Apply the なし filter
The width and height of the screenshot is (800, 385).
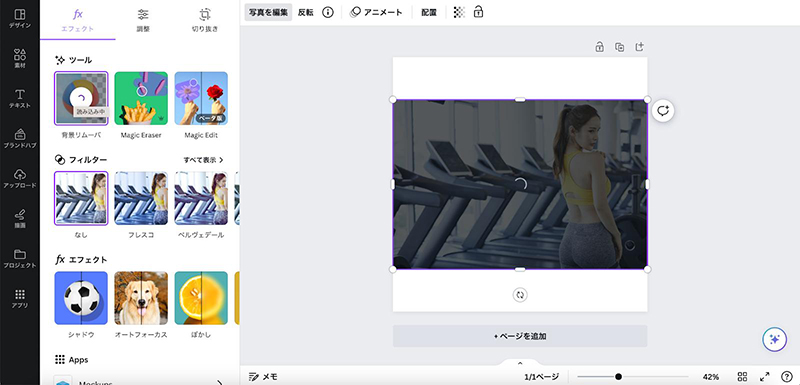81,198
